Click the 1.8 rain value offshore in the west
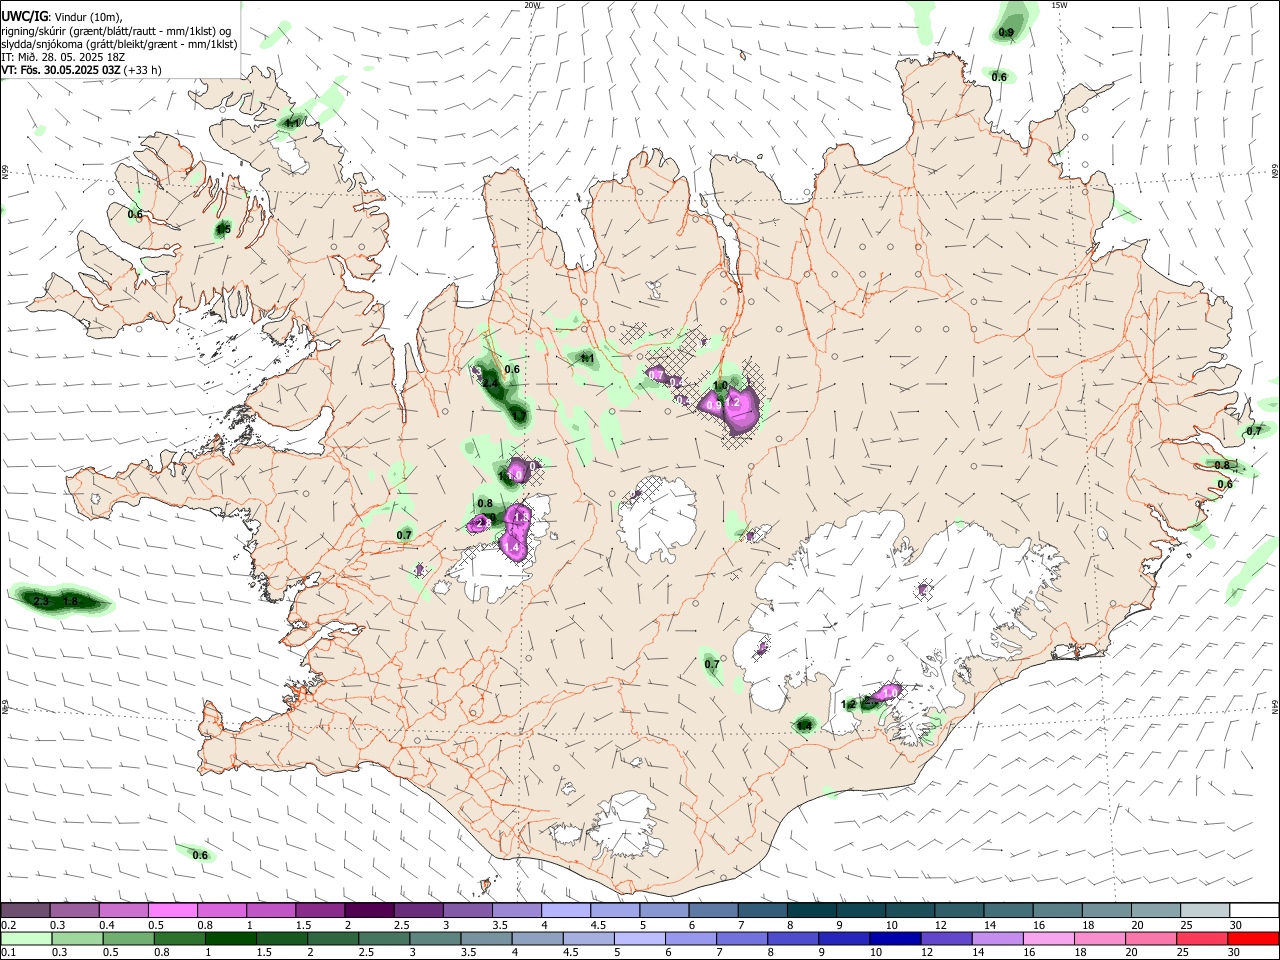1280x960 pixels. (70, 601)
